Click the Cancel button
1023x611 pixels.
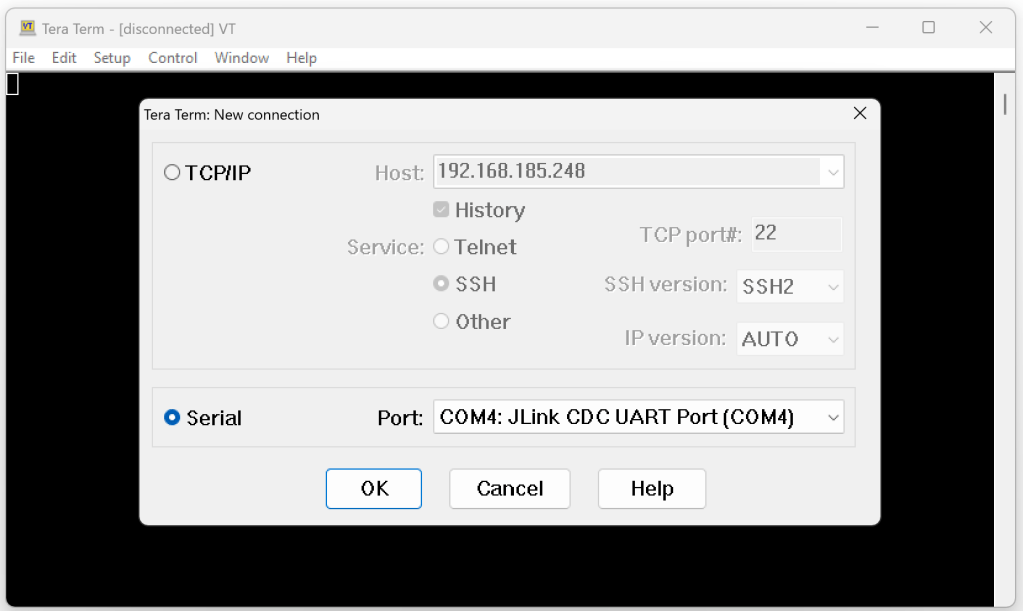tap(509, 489)
